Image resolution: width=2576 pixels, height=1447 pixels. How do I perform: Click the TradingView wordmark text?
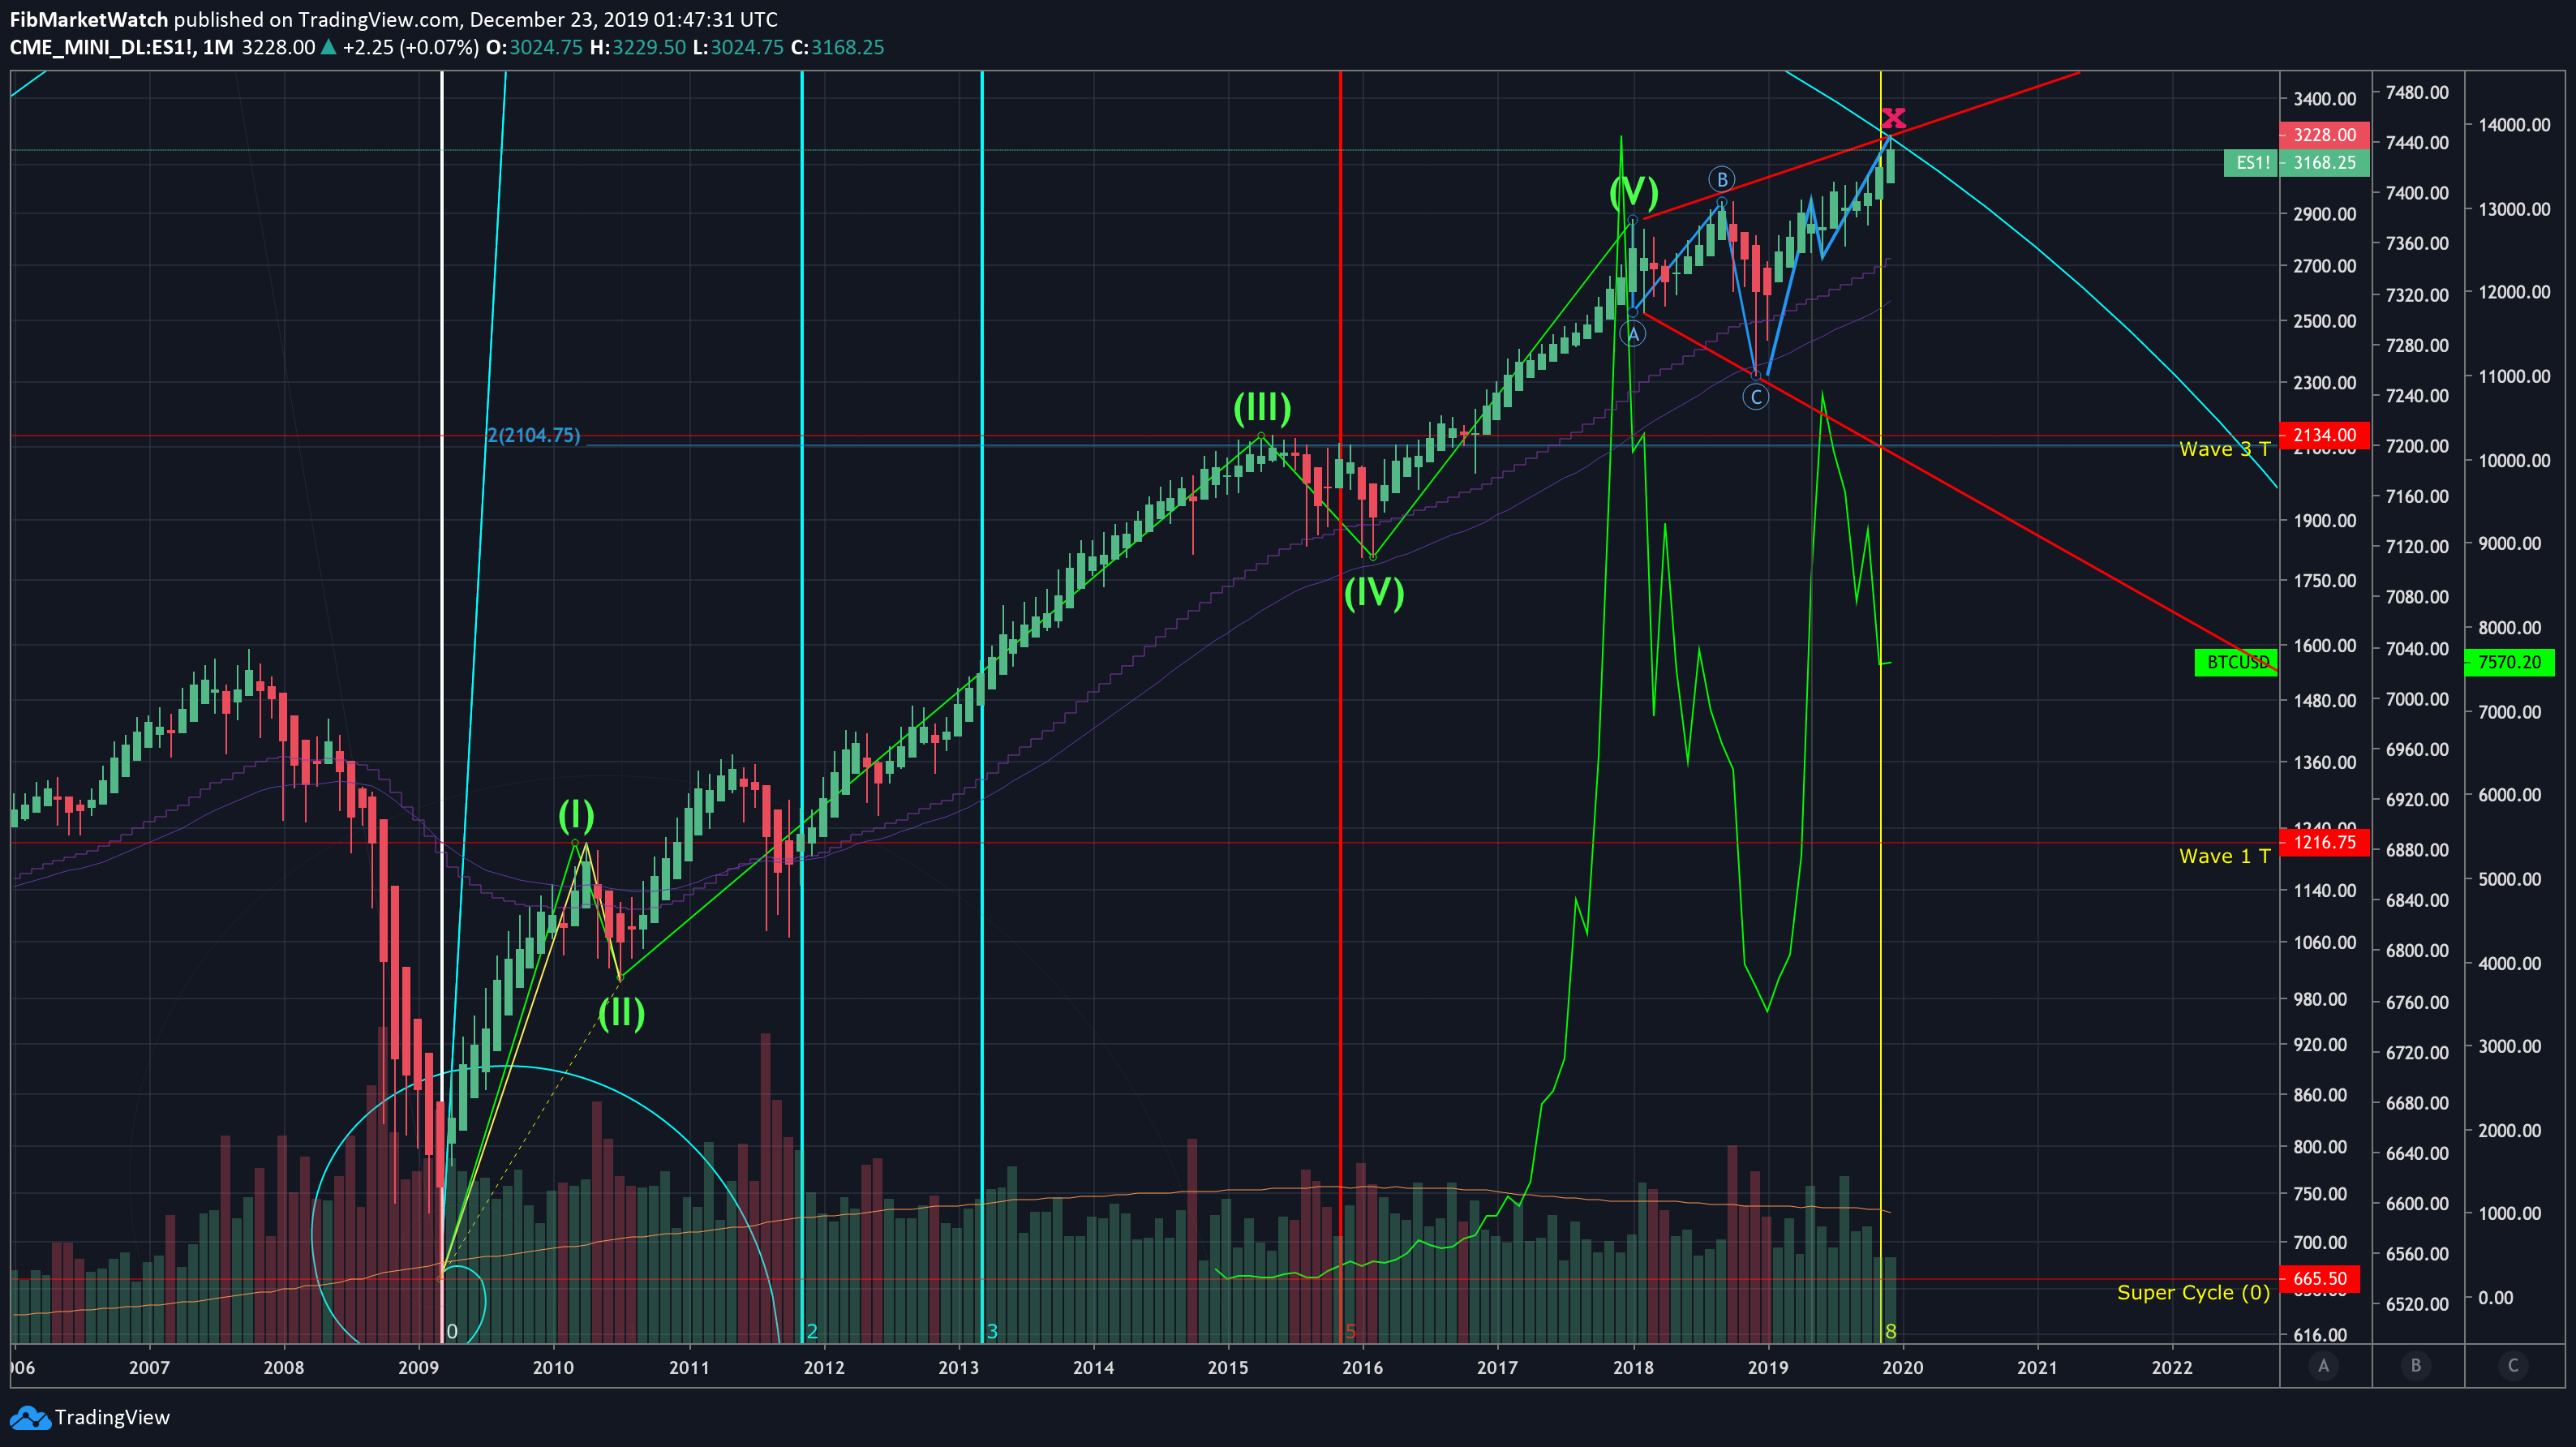coord(112,1417)
